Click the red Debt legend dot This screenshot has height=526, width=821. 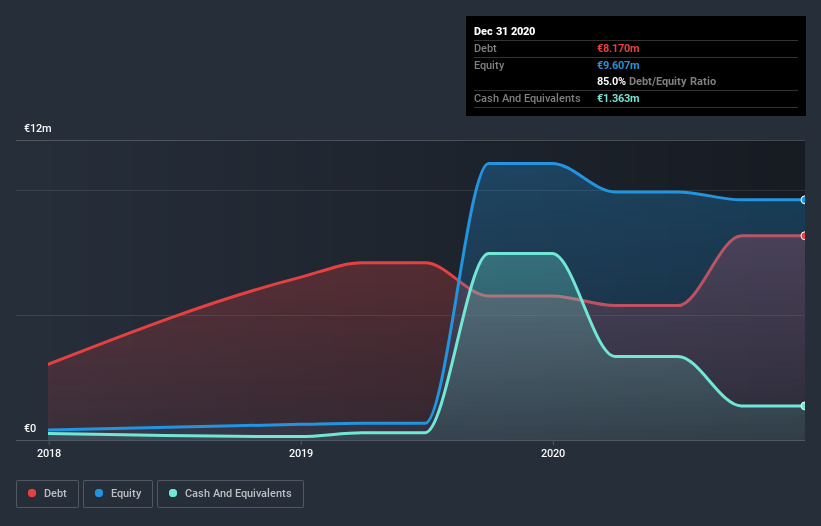click(32, 493)
